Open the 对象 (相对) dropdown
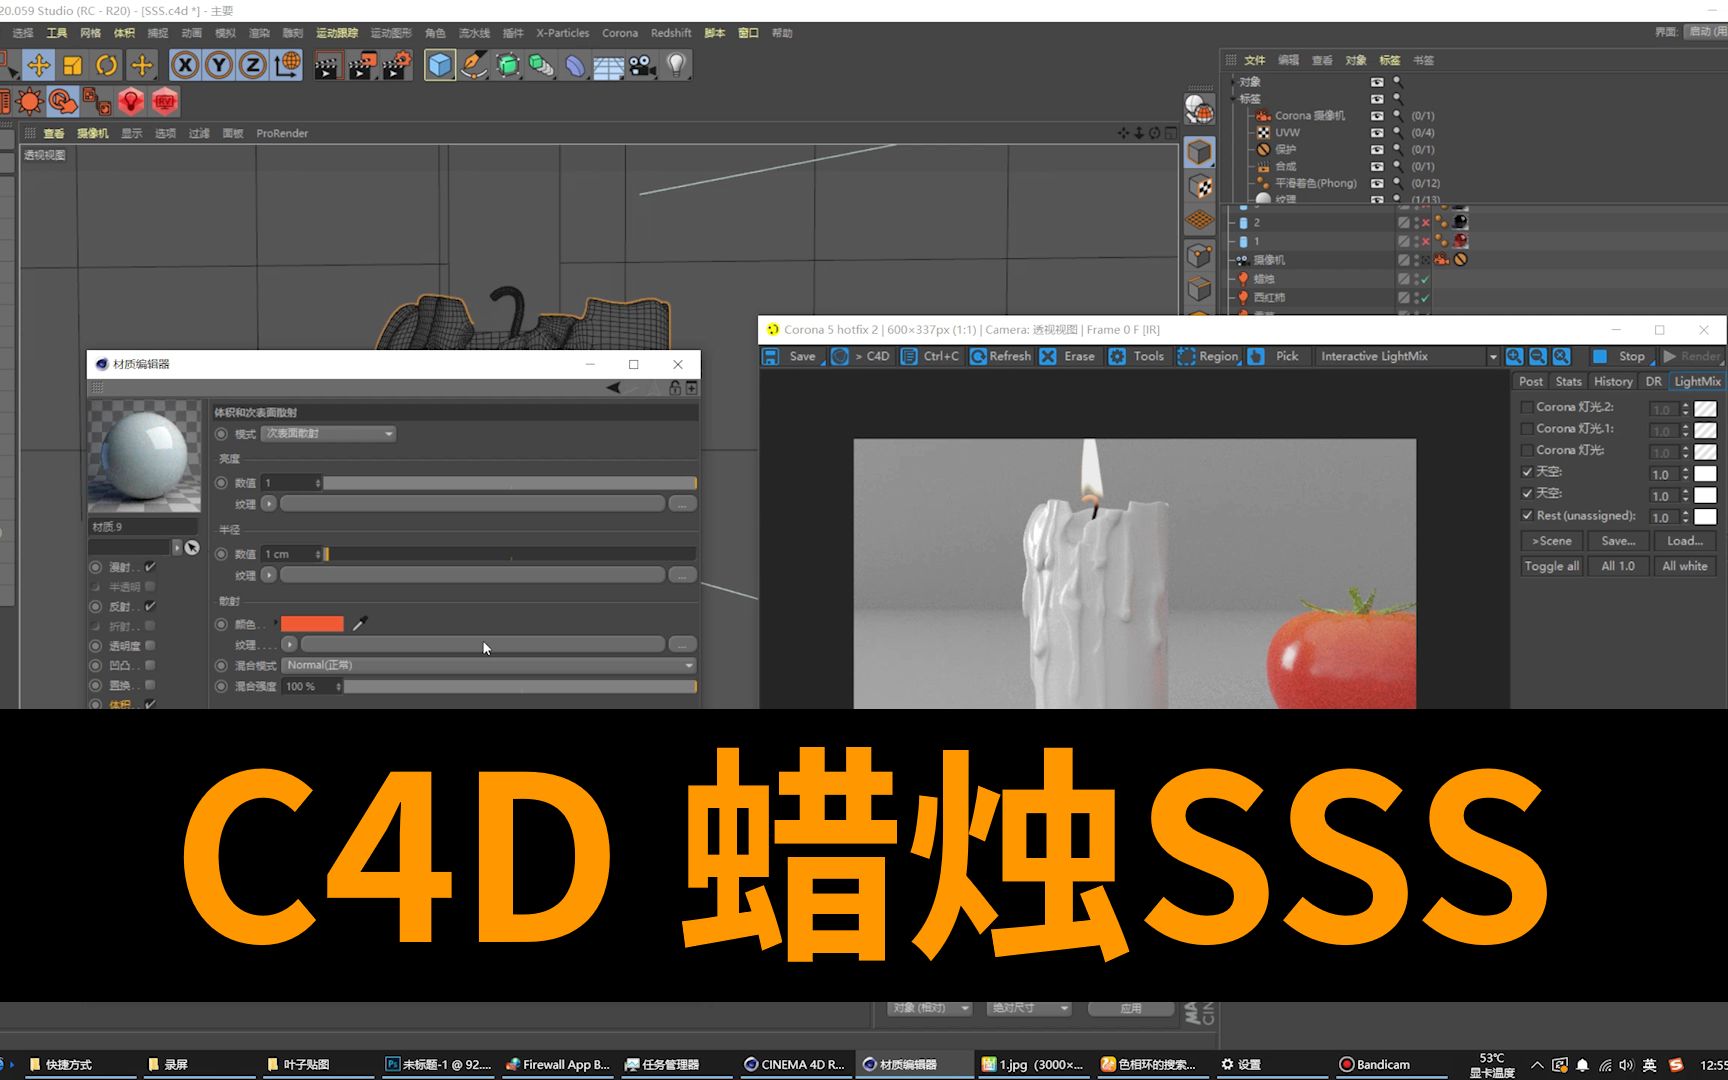 click(x=930, y=1008)
